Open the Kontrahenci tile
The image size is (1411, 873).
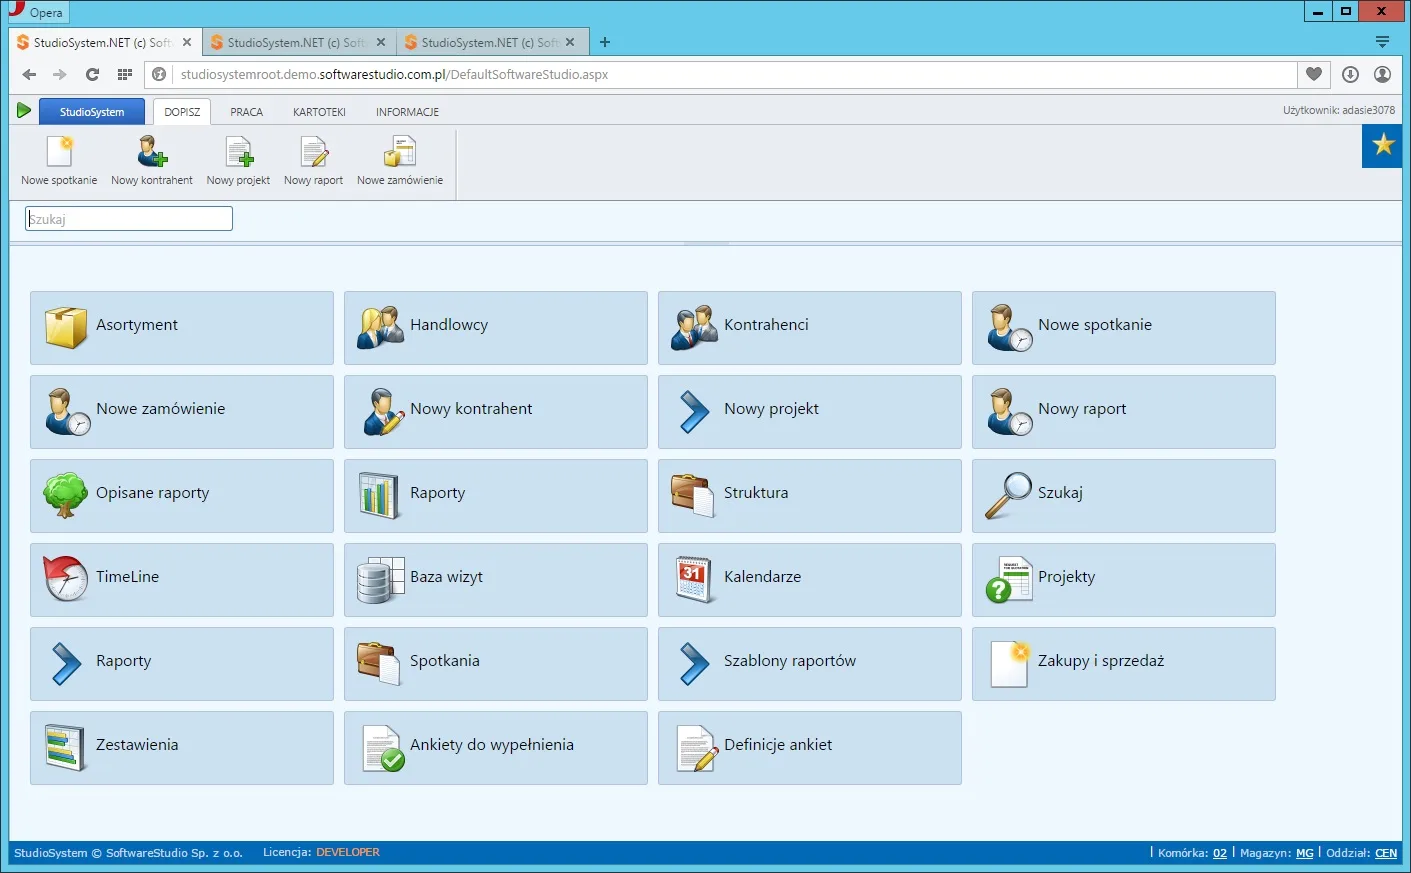[810, 328]
